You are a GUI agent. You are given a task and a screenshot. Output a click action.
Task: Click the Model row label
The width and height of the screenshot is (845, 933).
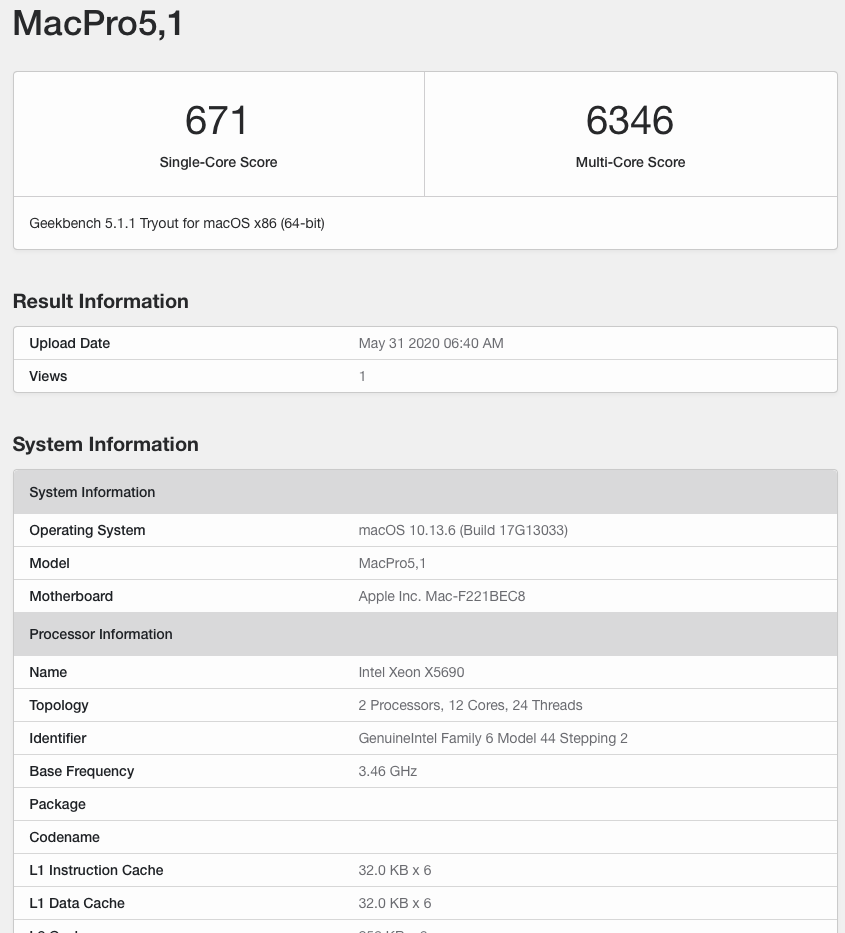point(49,563)
